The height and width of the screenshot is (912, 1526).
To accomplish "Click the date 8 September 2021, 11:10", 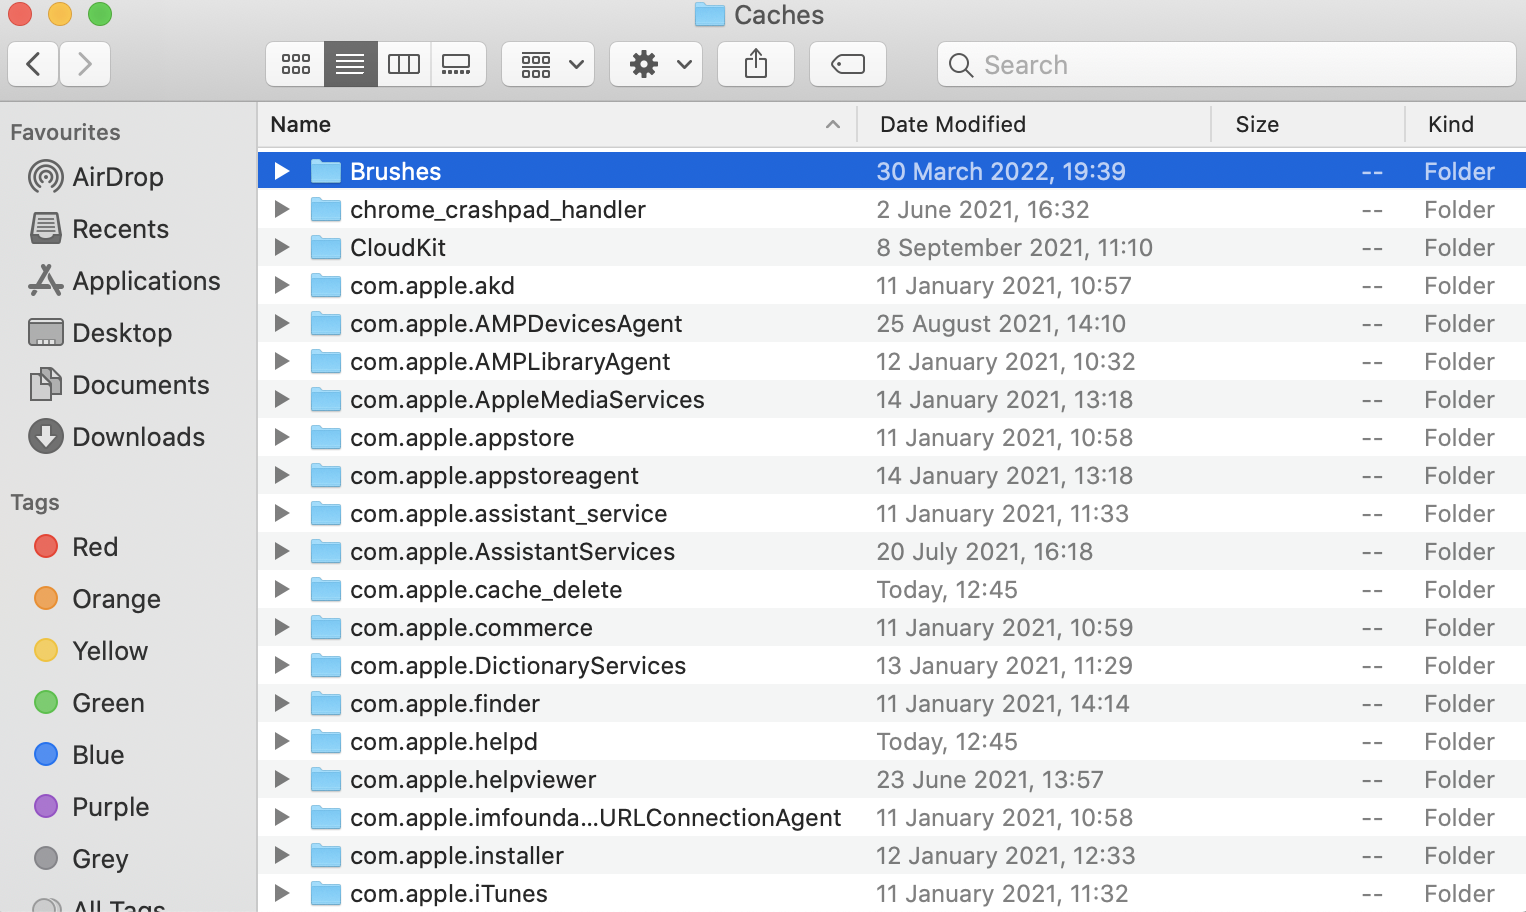I will coord(1015,248).
